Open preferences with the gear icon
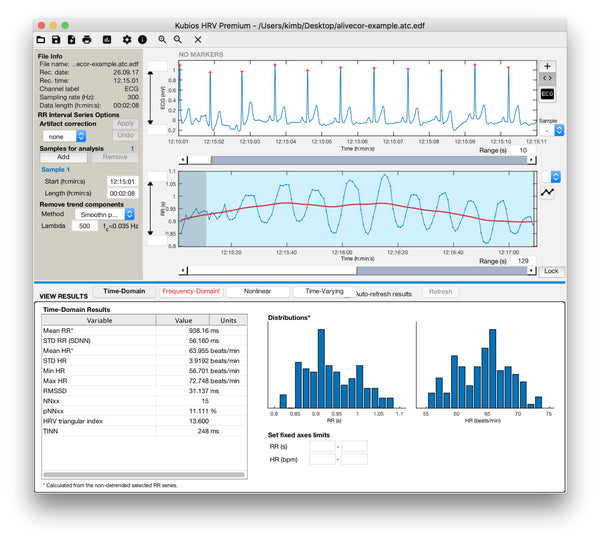Screen dimensions: 600x541 127,39
